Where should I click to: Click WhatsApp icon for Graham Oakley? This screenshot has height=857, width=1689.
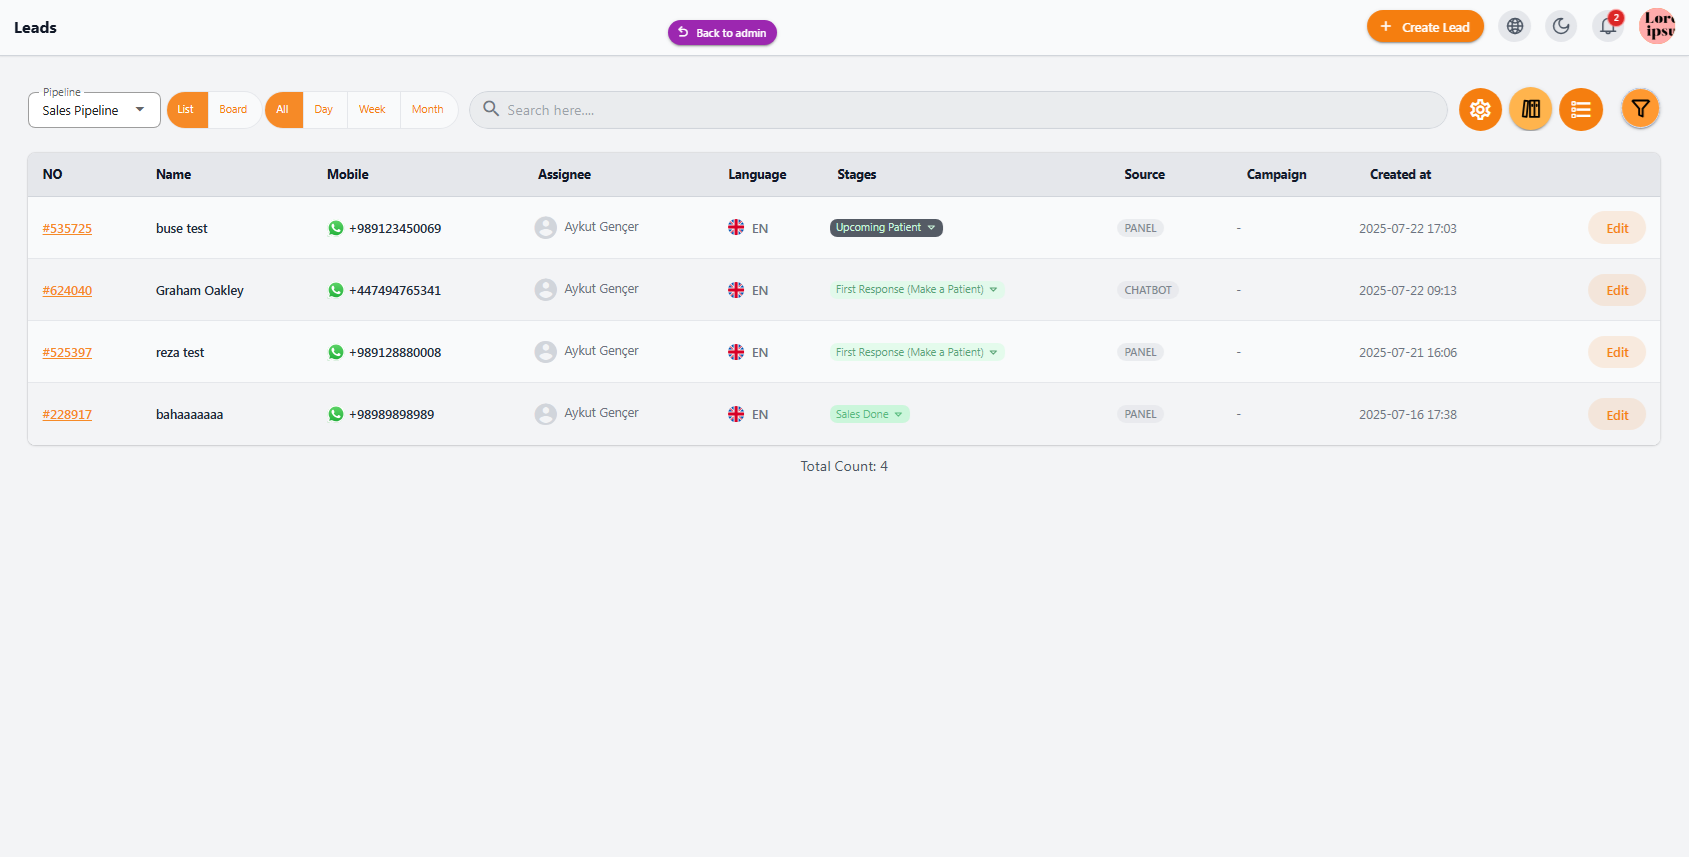336,290
